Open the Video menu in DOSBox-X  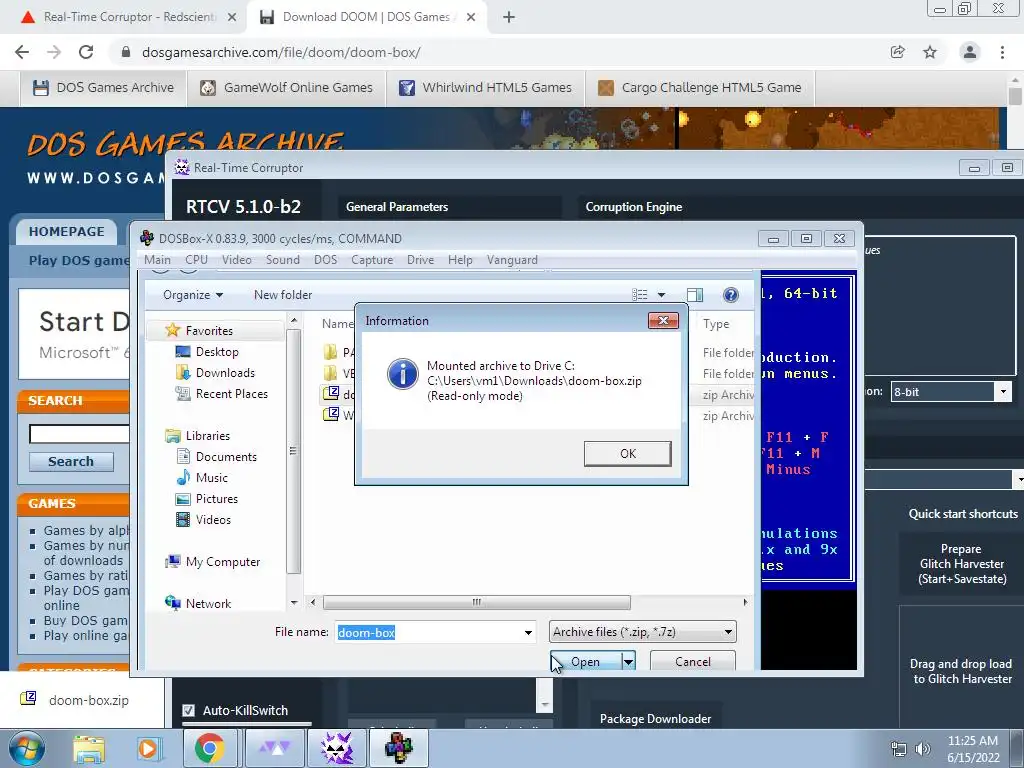(236, 259)
